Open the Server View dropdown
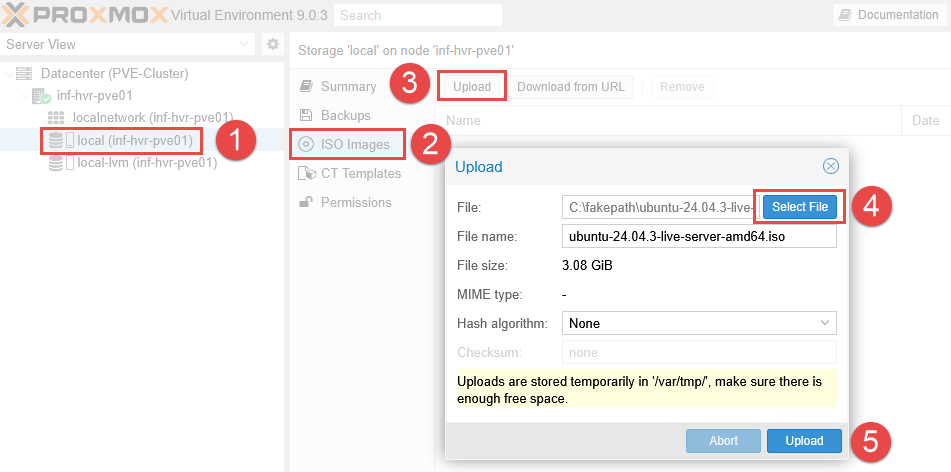This screenshot has height=472, width=951. coord(245,45)
